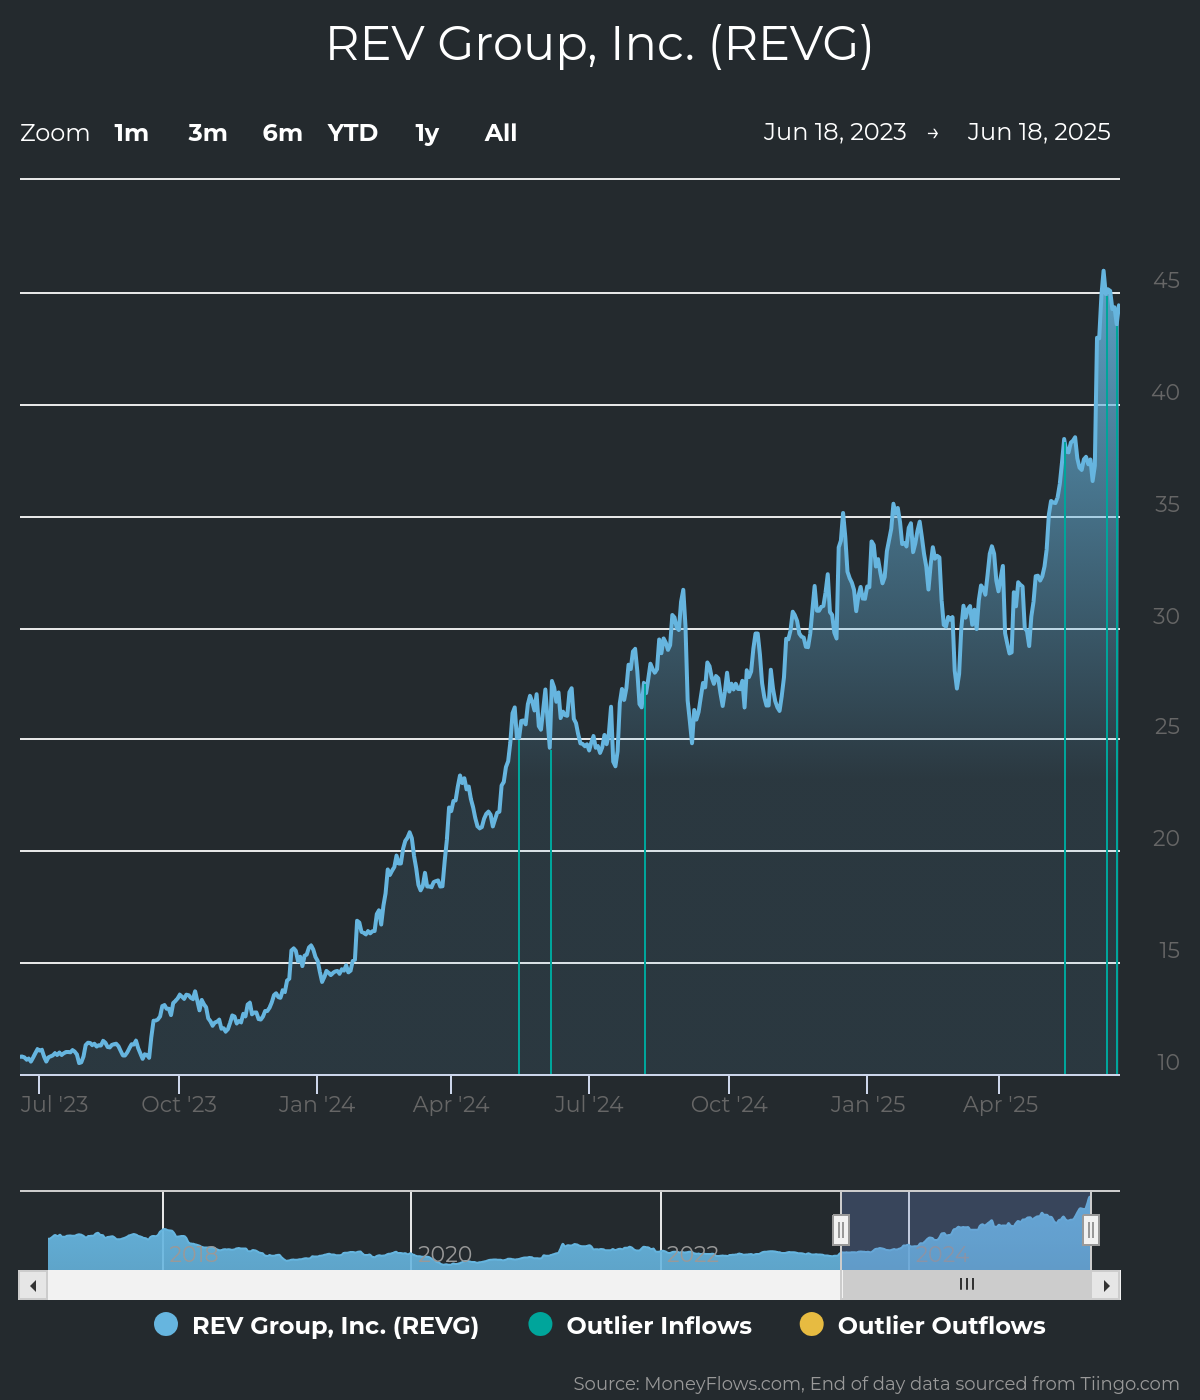Click the navigator scrollbar right arrow
1200x1400 pixels.
pos(1106,1285)
